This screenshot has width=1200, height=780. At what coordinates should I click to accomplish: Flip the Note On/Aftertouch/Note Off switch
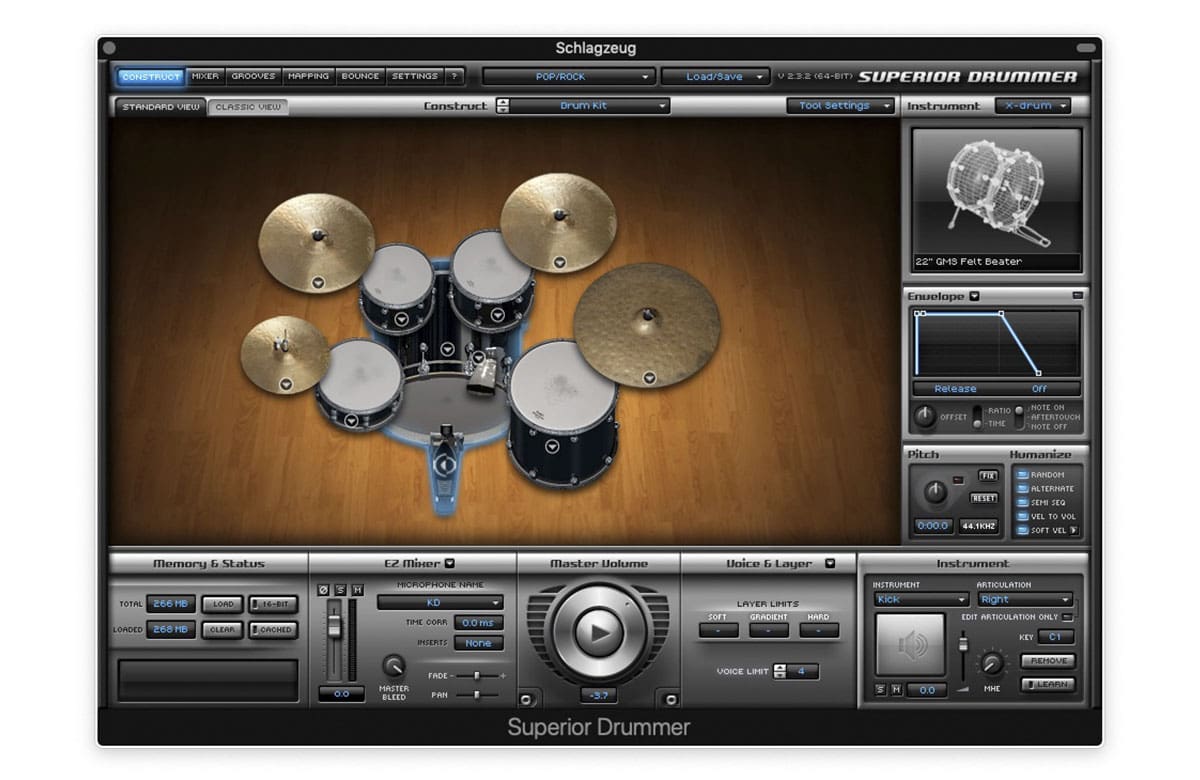(x=1019, y=417)
